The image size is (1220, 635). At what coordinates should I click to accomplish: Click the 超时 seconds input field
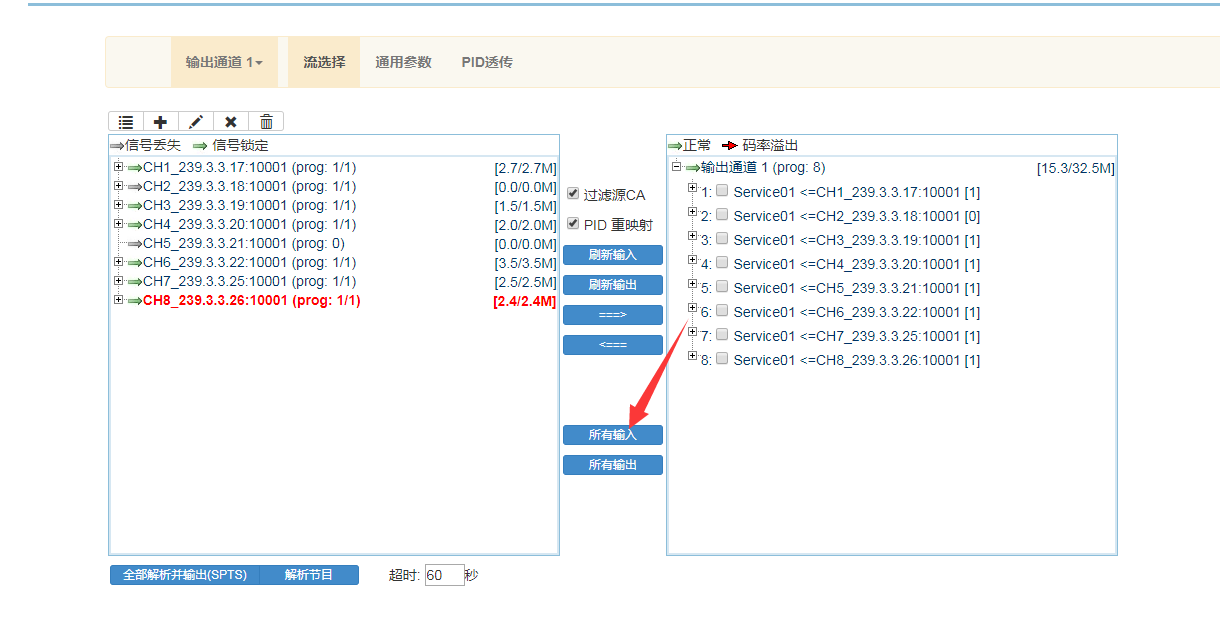coord(444,575)
